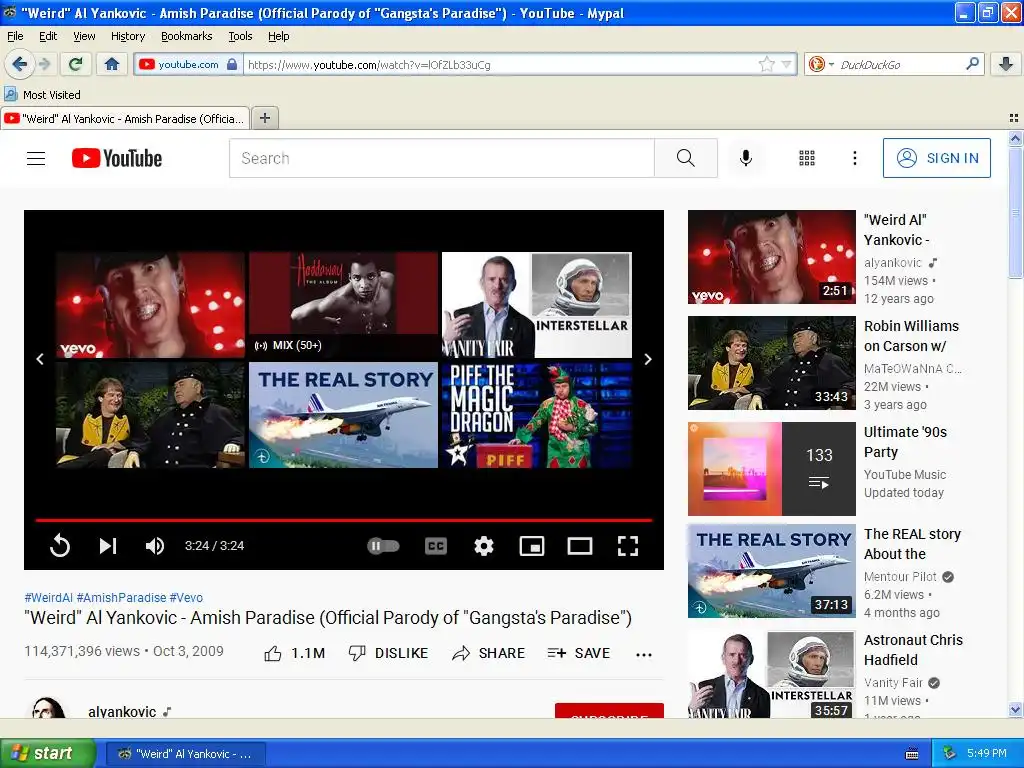Screen dimensions: 1024x768
Task: Open the Tools menu
Action: (240, 36)
